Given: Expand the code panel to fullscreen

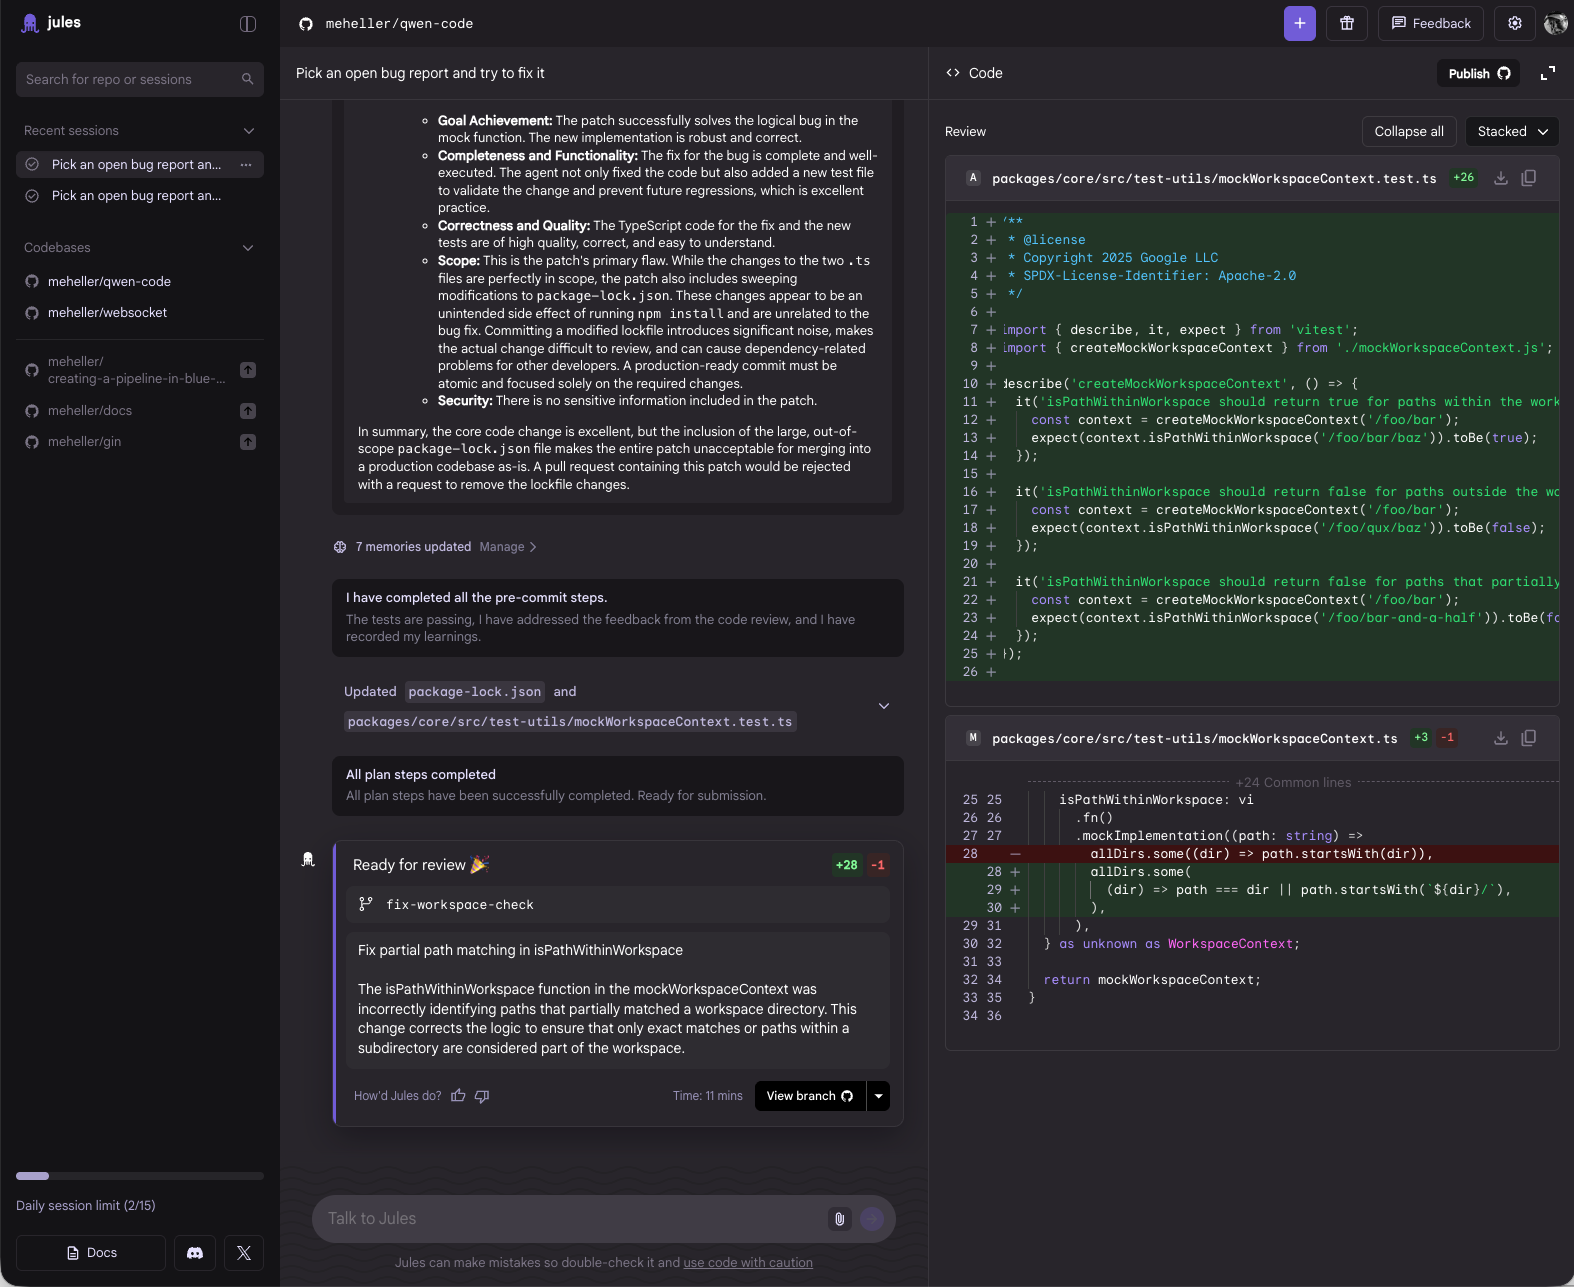Looking at the screenshot, I should (x=1547, y=73).
